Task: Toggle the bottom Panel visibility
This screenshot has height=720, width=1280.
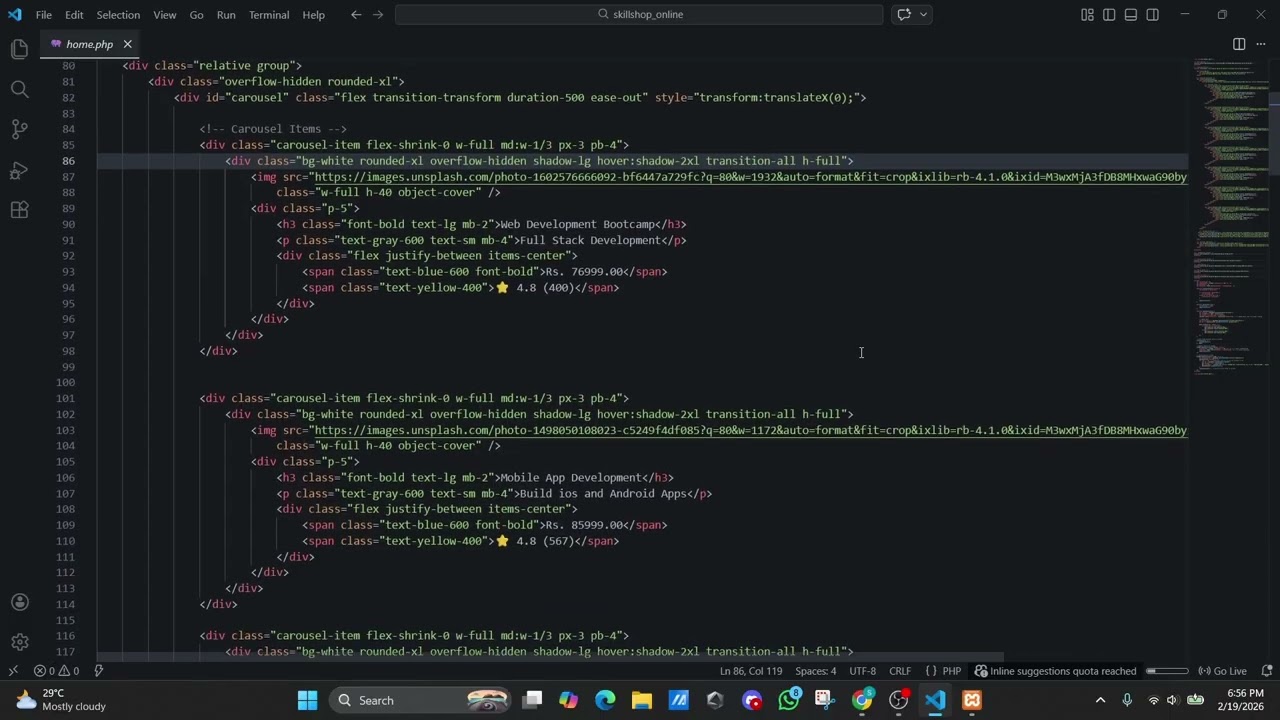Action: pos(1131,15)
